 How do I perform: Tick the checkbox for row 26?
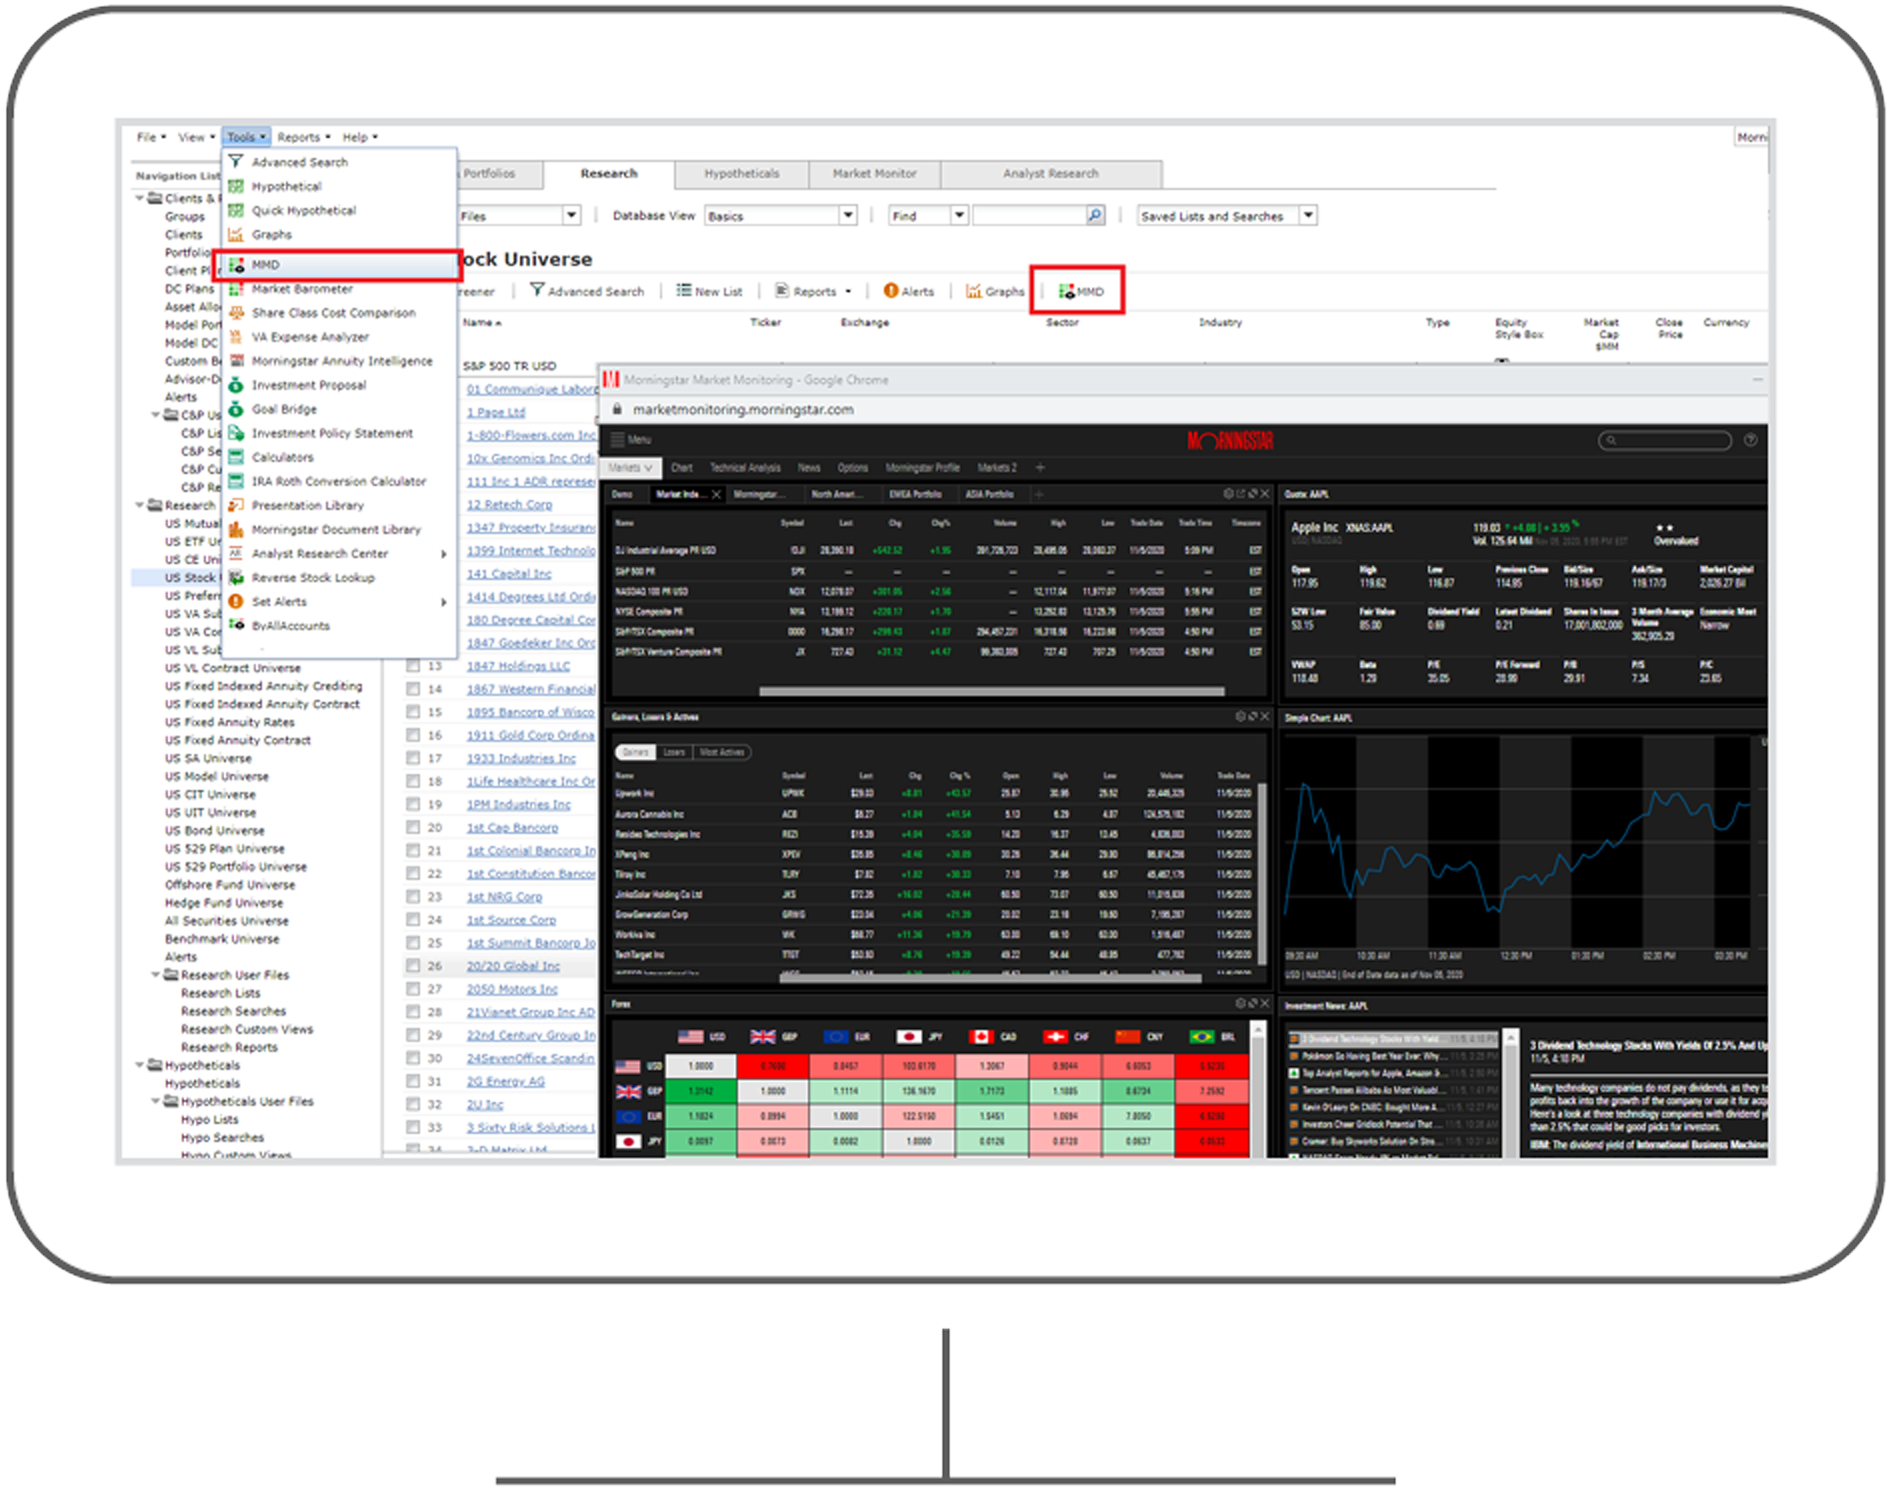click(x=413, y=965)
